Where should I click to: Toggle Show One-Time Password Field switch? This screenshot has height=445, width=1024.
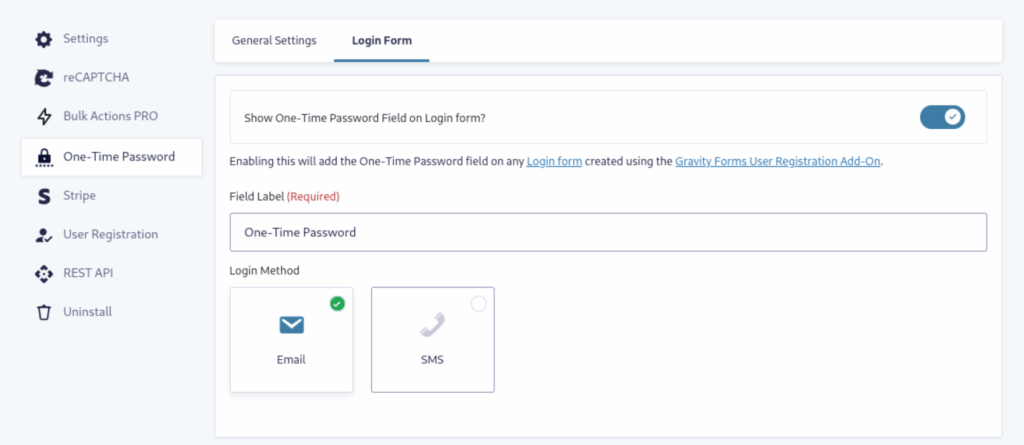point(942,117)
